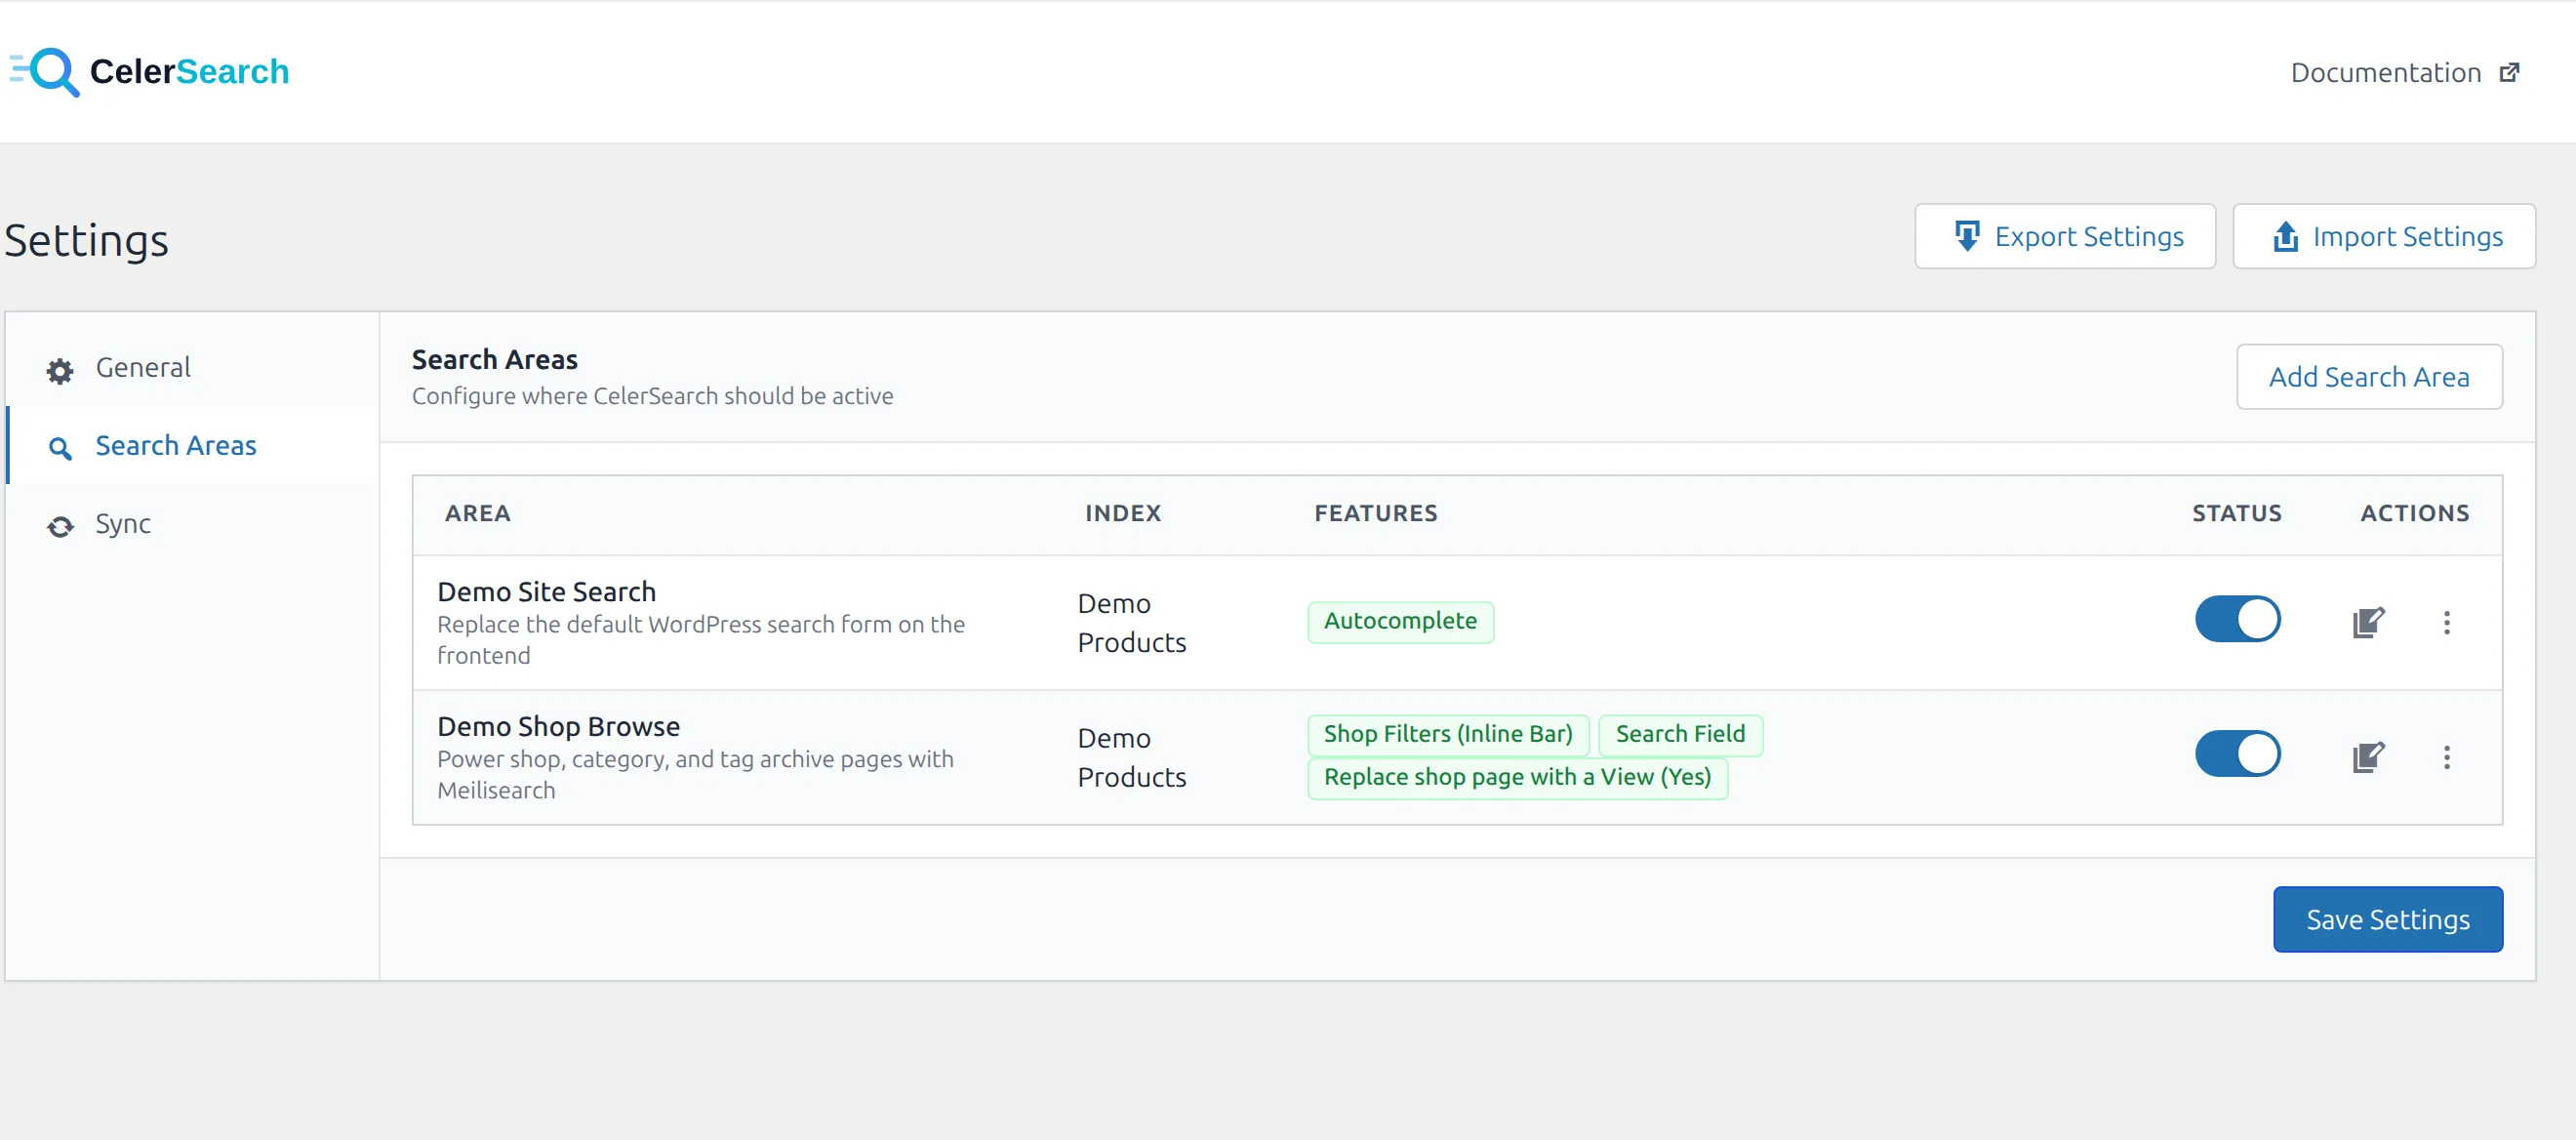
Task: Disable the Demo Shop Browse status toggle
Action: click(x=2237, y=754)
